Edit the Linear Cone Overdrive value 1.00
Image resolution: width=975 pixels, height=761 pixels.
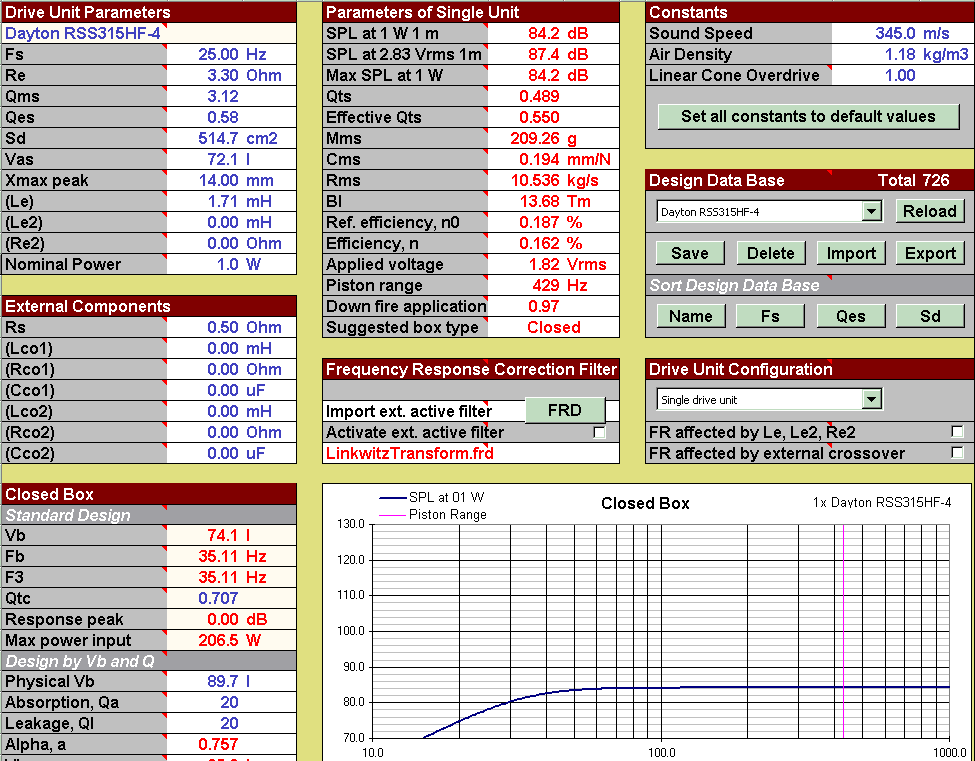pyautogui.click(x=902, y=75)
